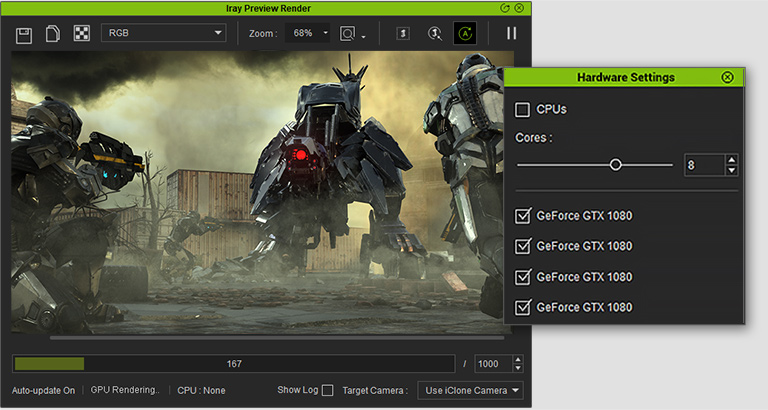Decrease max iterations with down arrow
Viewport: 768px width, 410px height.
point(518,368)
